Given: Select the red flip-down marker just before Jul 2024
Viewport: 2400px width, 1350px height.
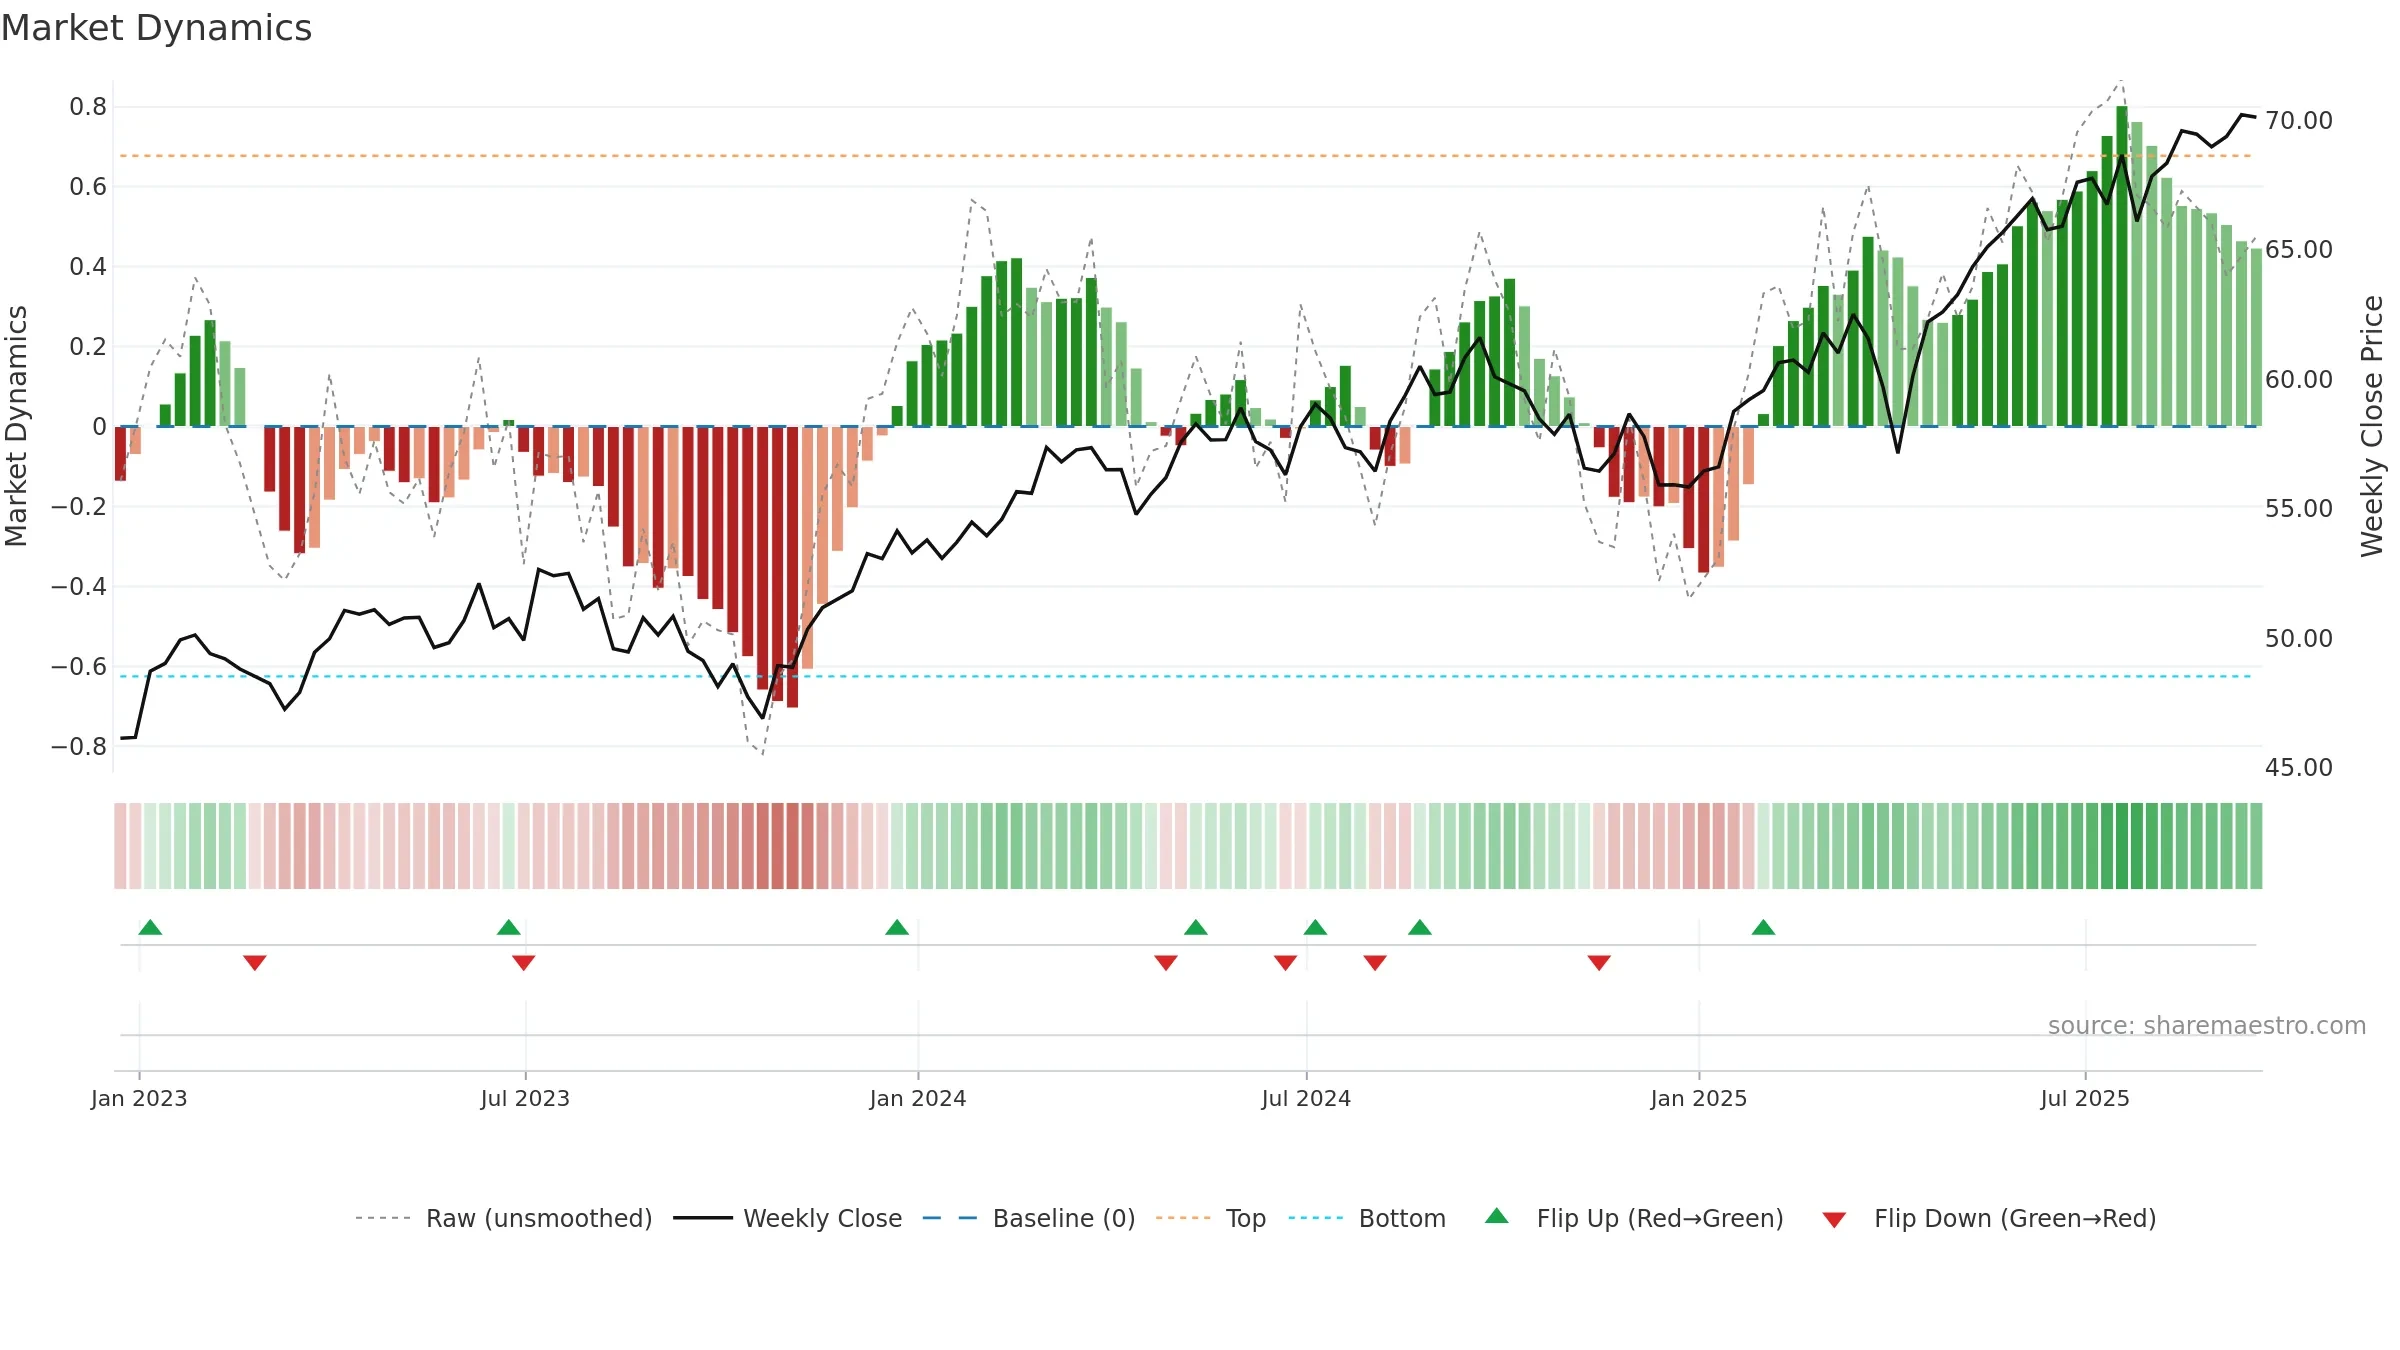Looking at the screenshot, I should coord(1286,963).
